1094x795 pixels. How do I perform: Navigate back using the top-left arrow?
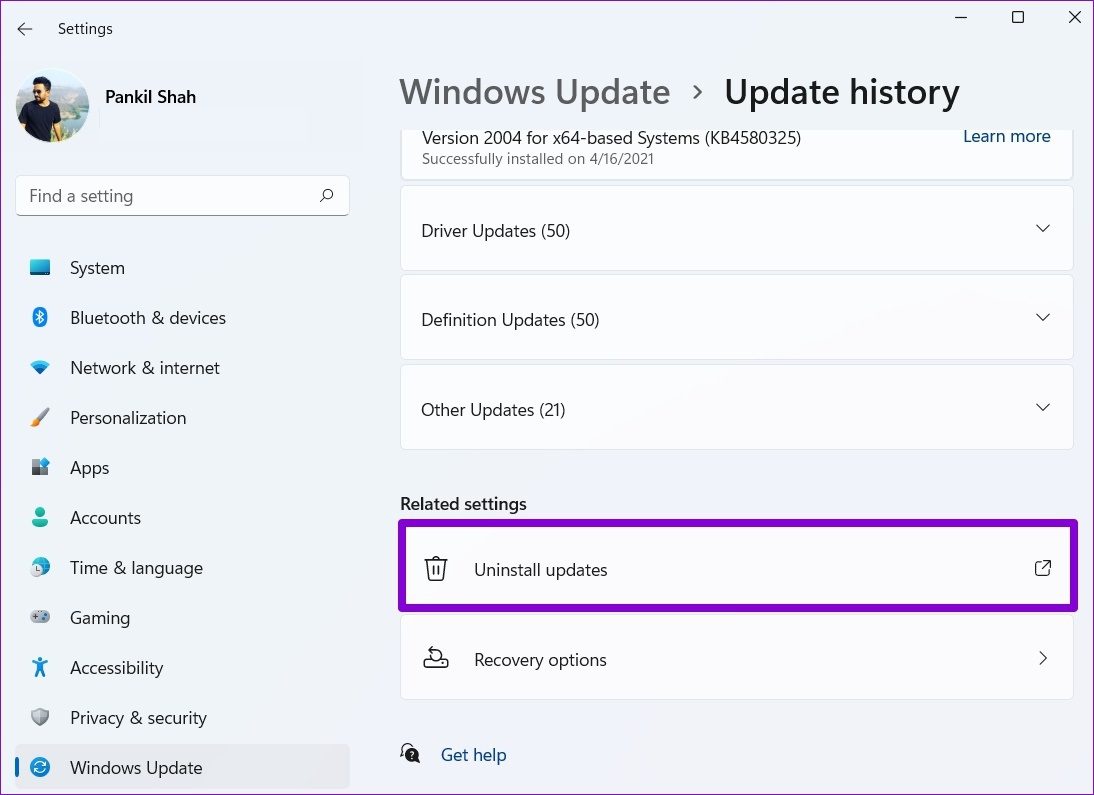(25, 29)
